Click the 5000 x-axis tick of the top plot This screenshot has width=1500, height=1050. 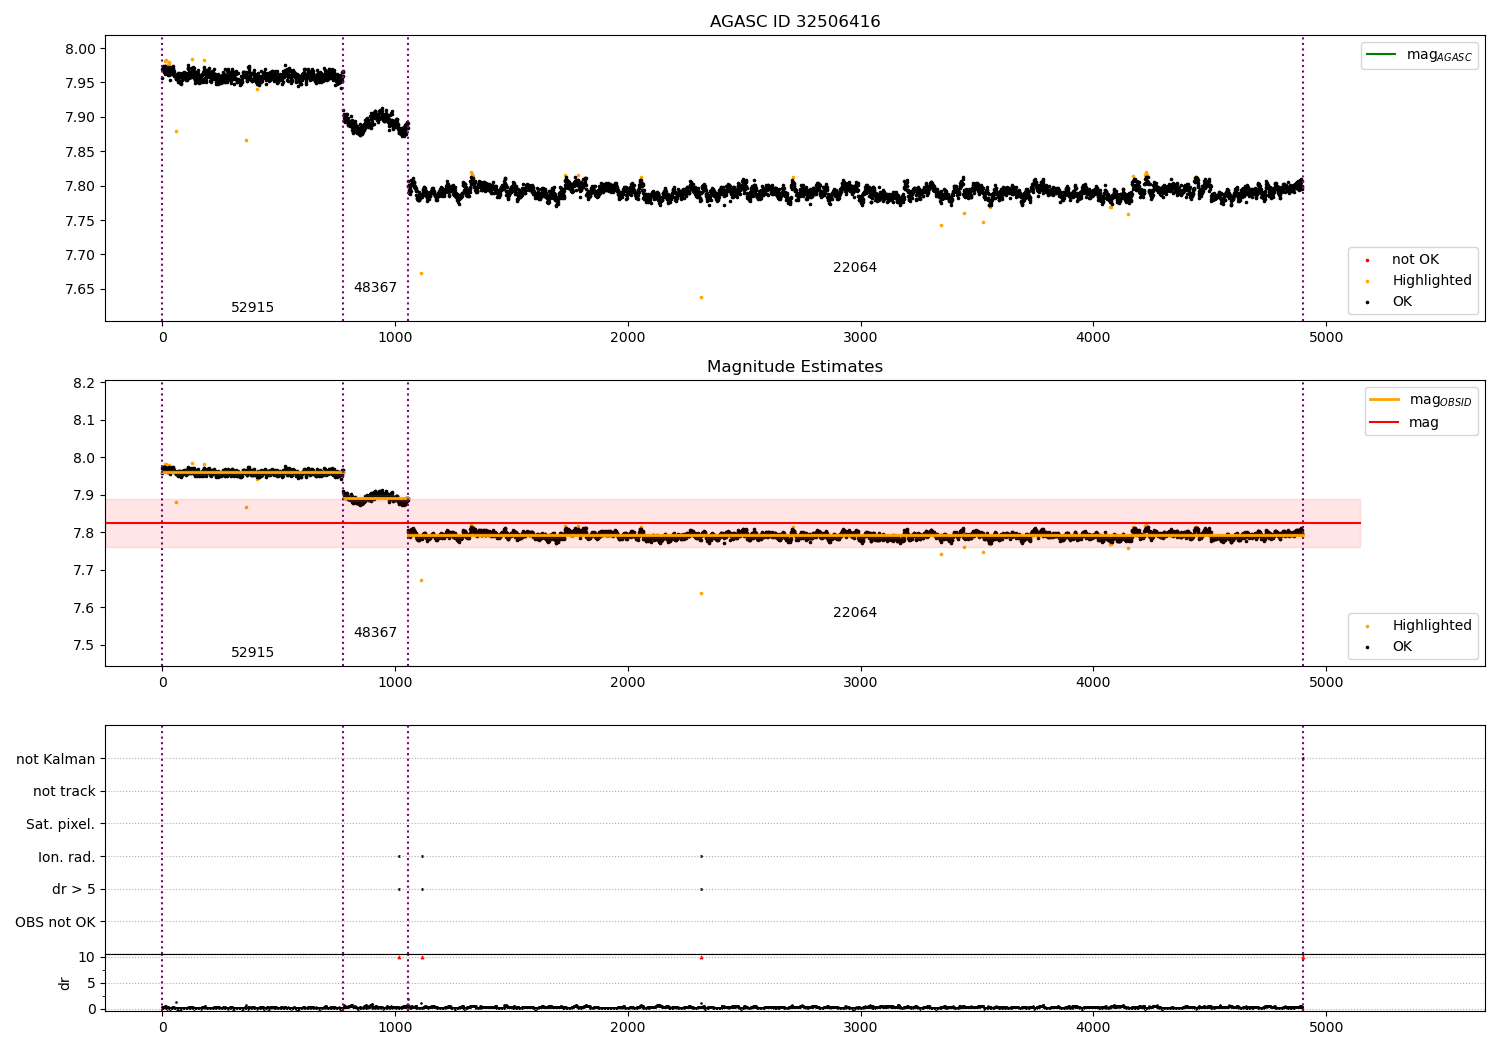1326,338
